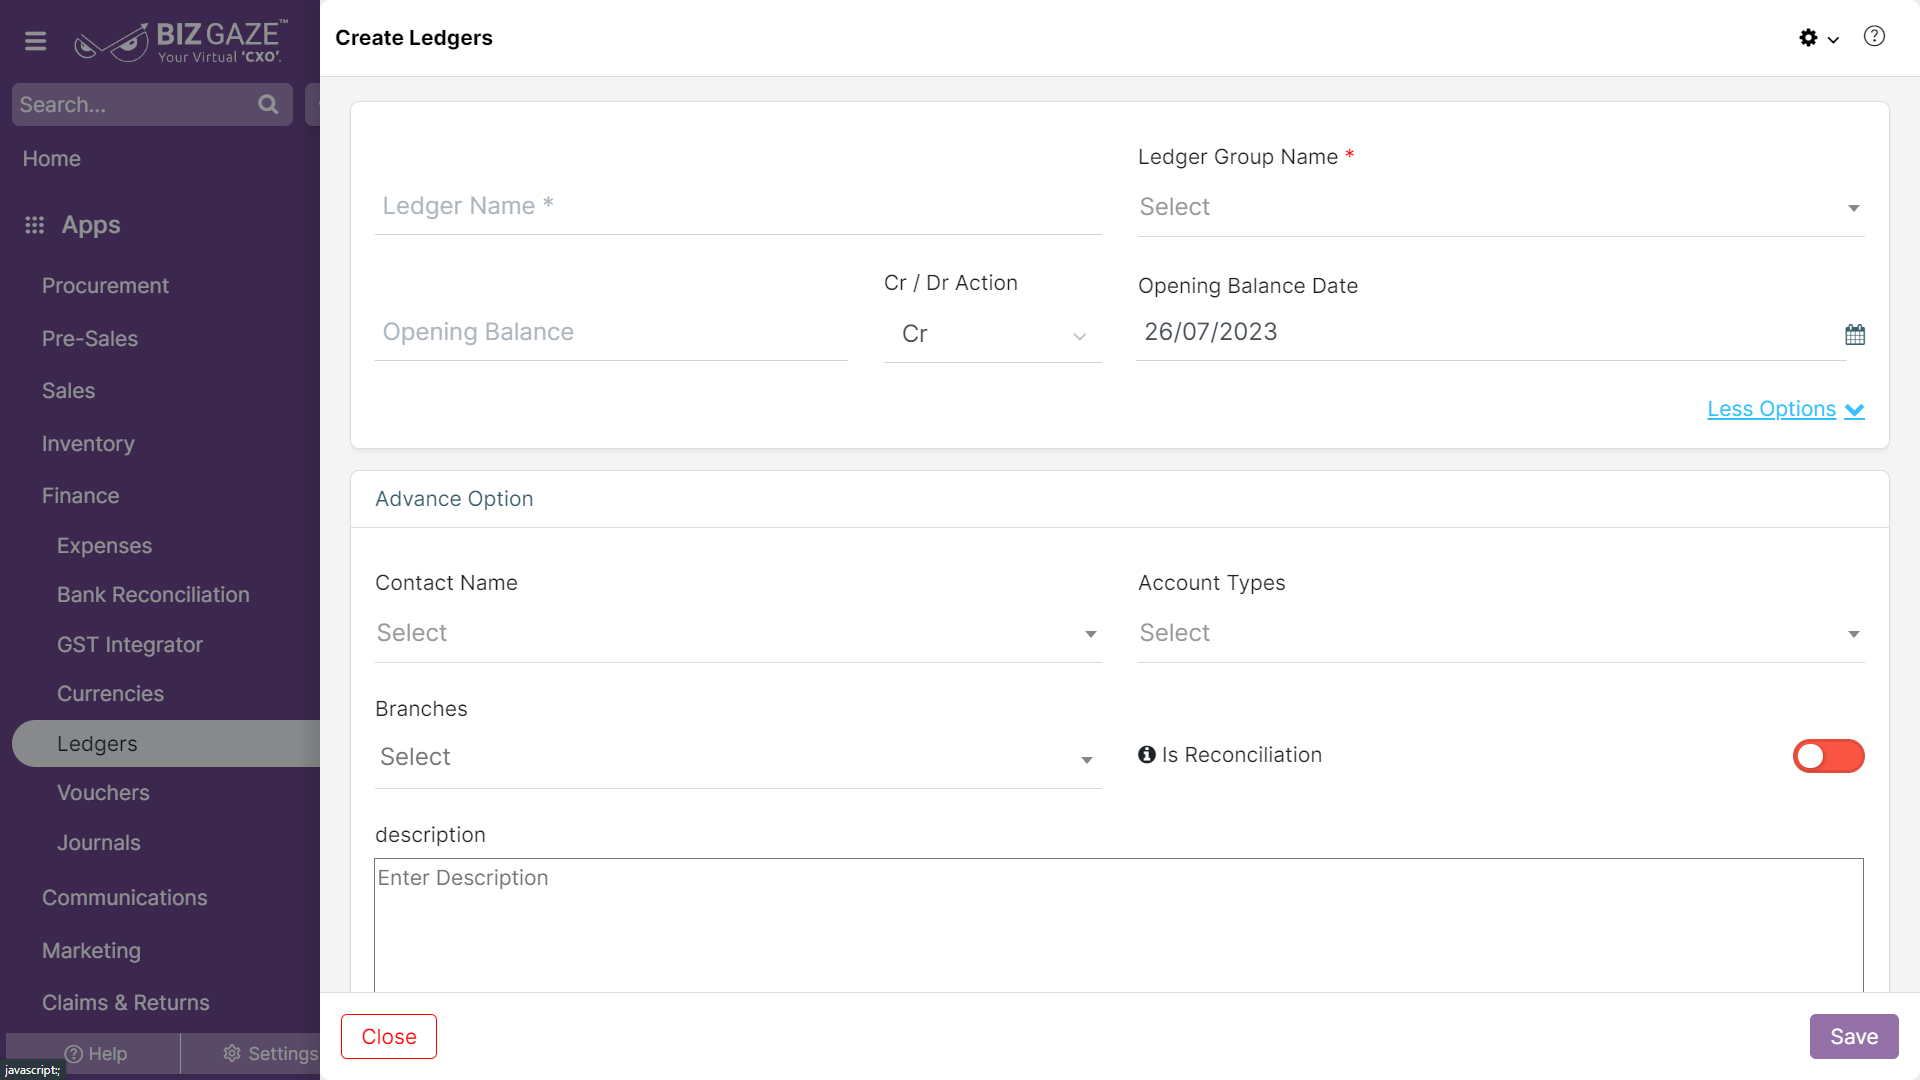Open GST Integrator in sidebar
1920x1080 pixels.
(x=130, y=645)
